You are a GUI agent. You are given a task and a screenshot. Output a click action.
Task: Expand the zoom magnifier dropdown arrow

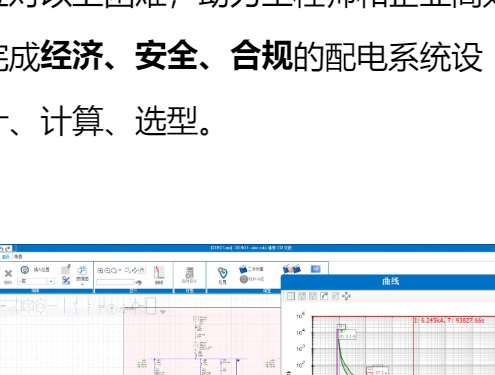pos(120,270)
